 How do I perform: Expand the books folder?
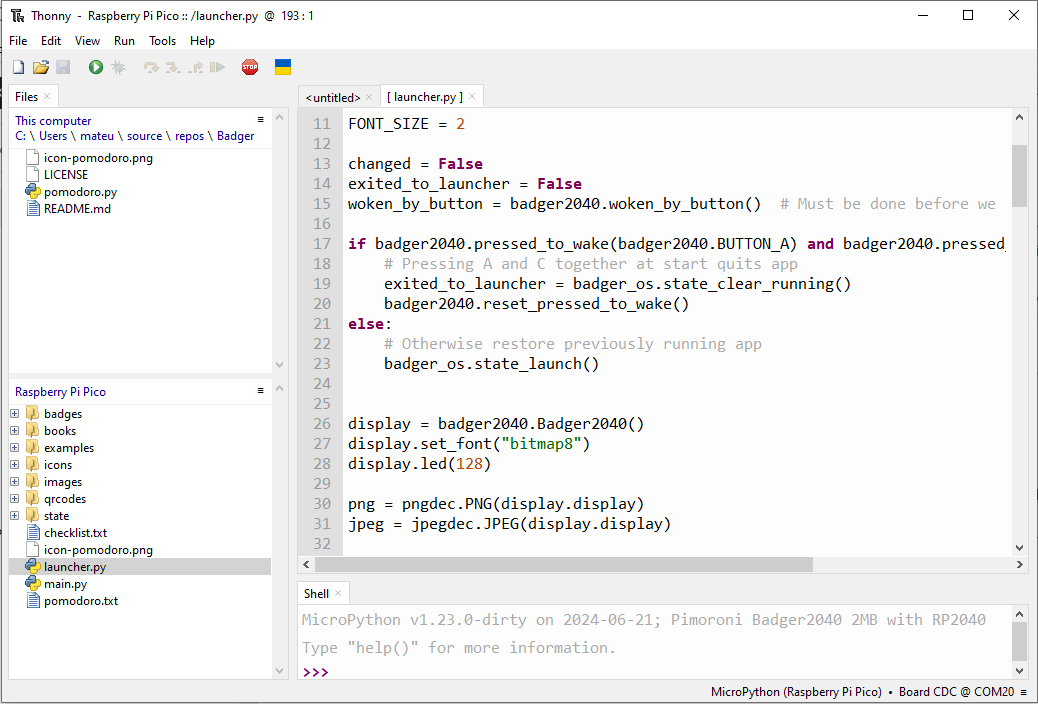tap(15, 431)
